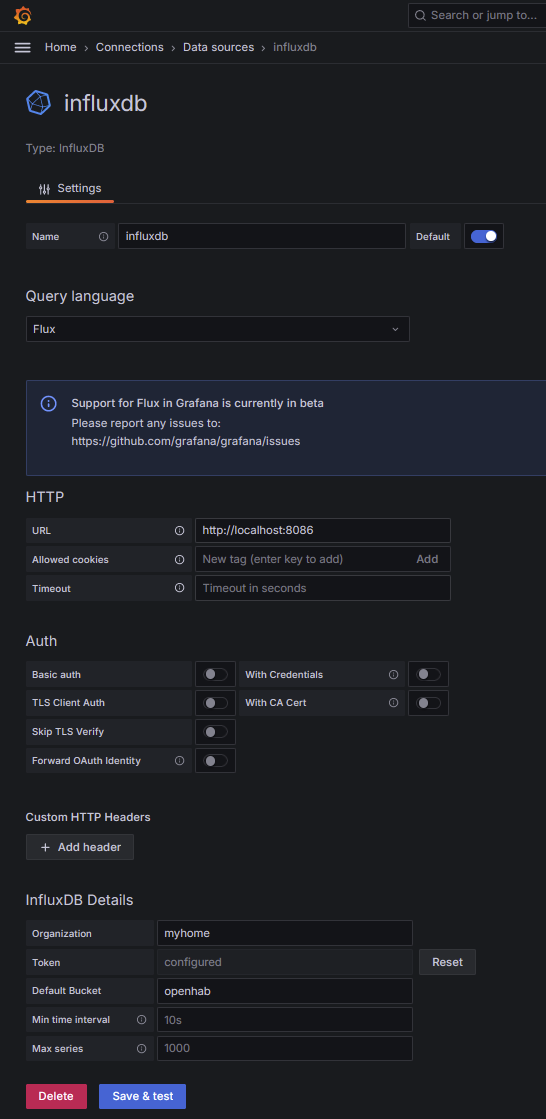The height and width of the screenshot is (1119, 546).
Task: Click the Min time interval info icon
Action: tap(141, 1020)
